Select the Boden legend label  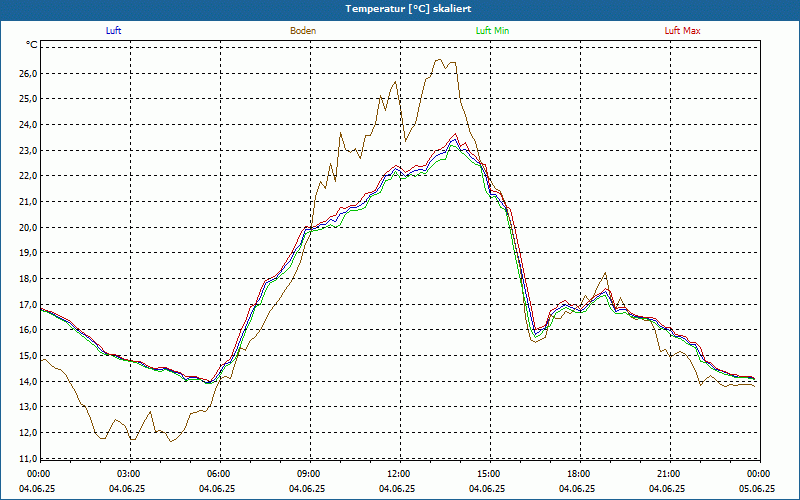(x=303, y=31)
